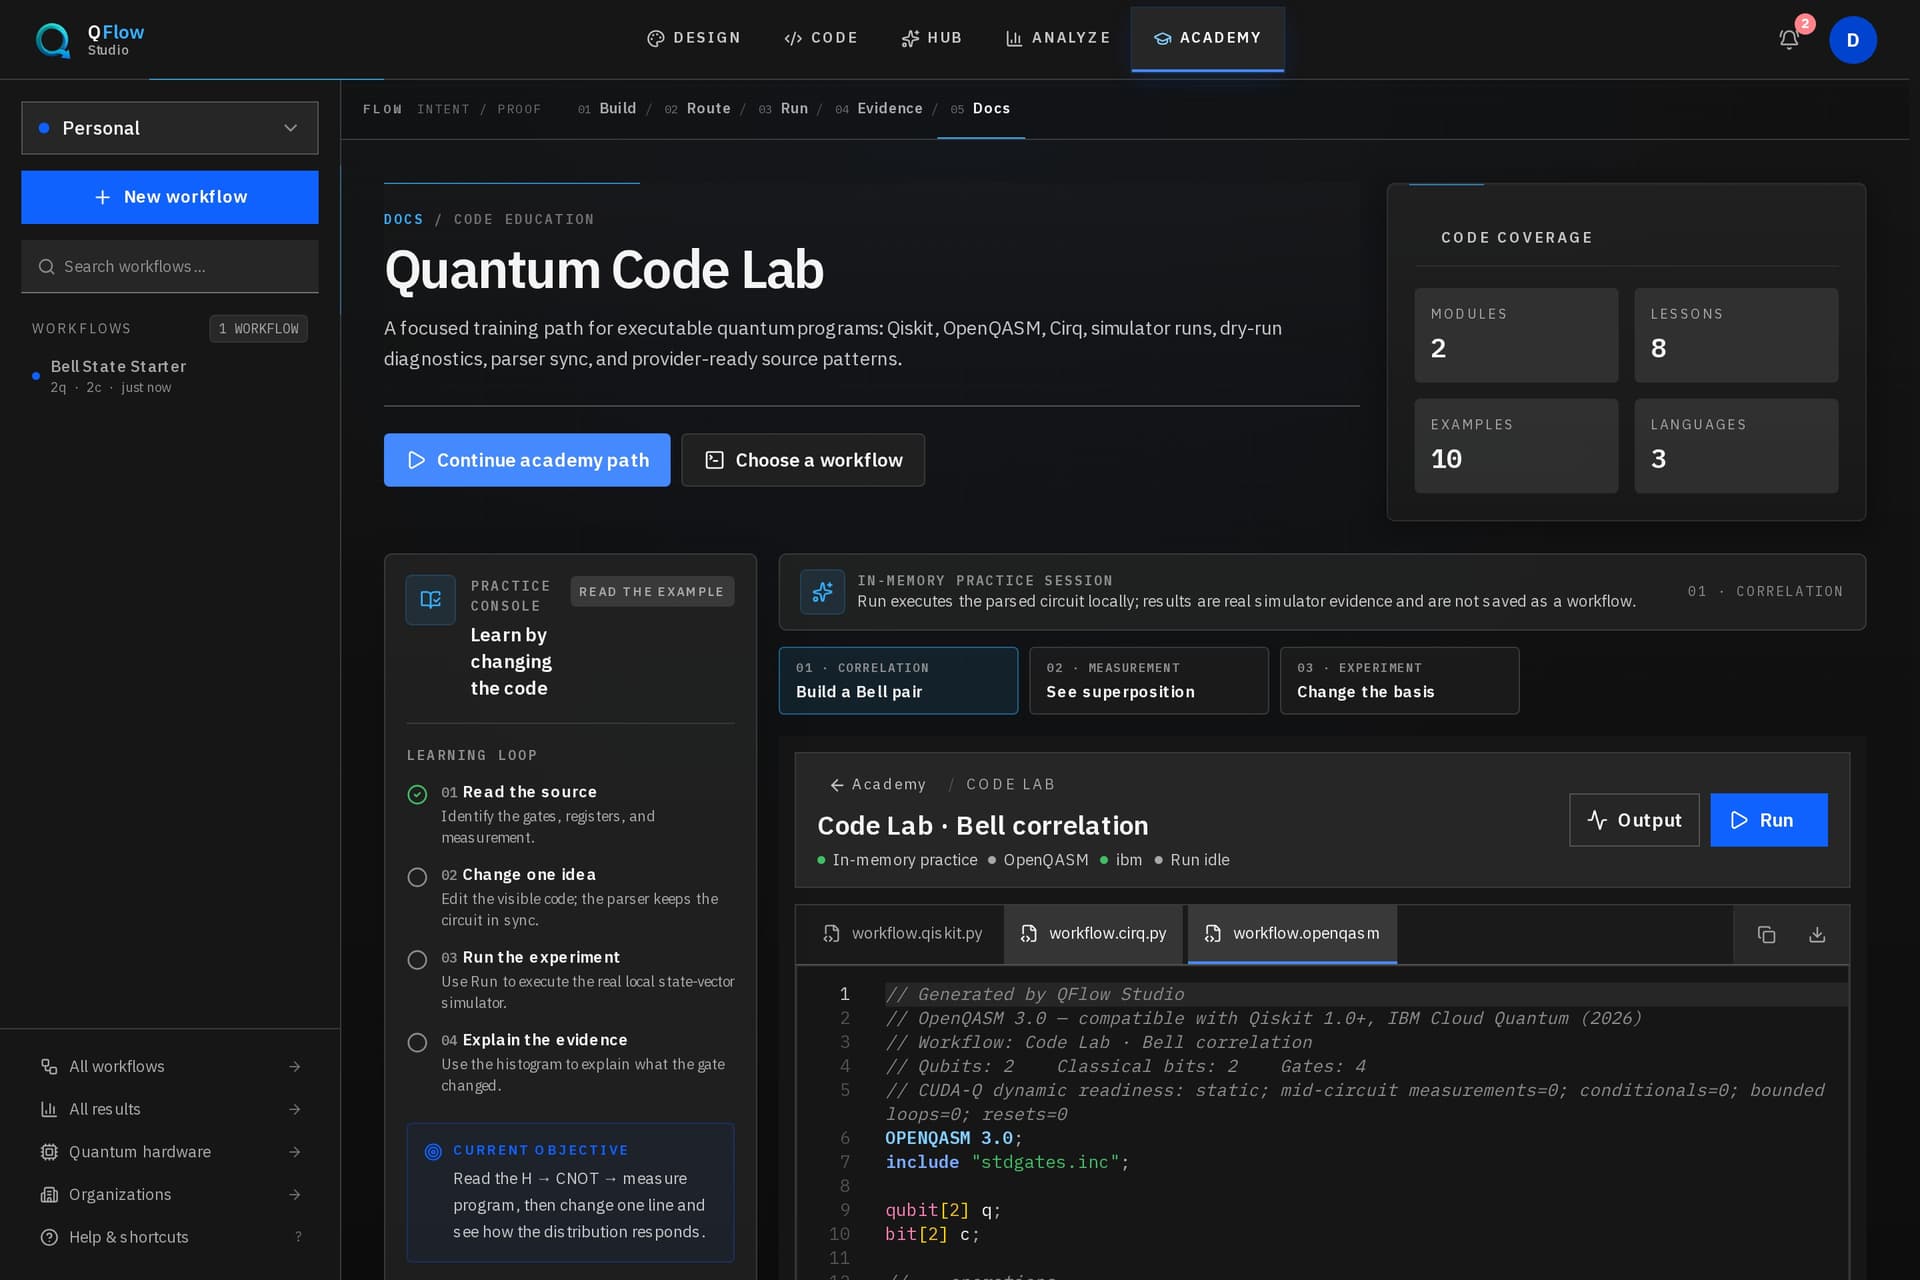Screen dimensions: 1920x1280
Task: Click the 1 WORKFLOW count badge
Action: point(258,328)
